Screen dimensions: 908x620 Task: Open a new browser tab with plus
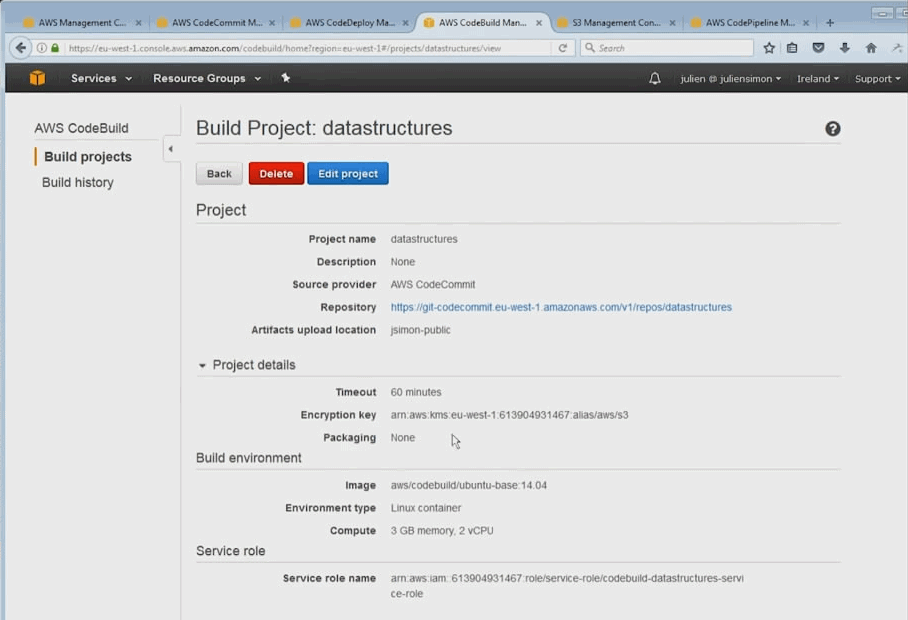click(x=830, y=23)
